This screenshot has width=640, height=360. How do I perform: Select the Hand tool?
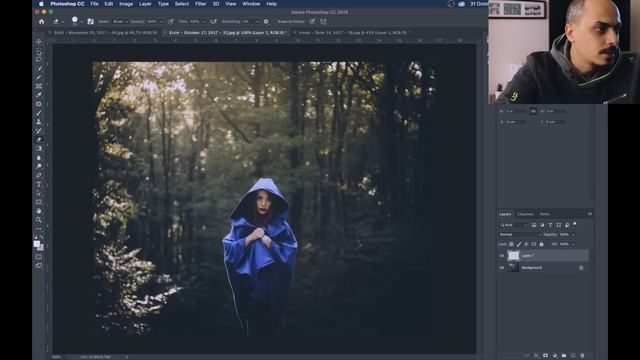(x=39, y=211)
